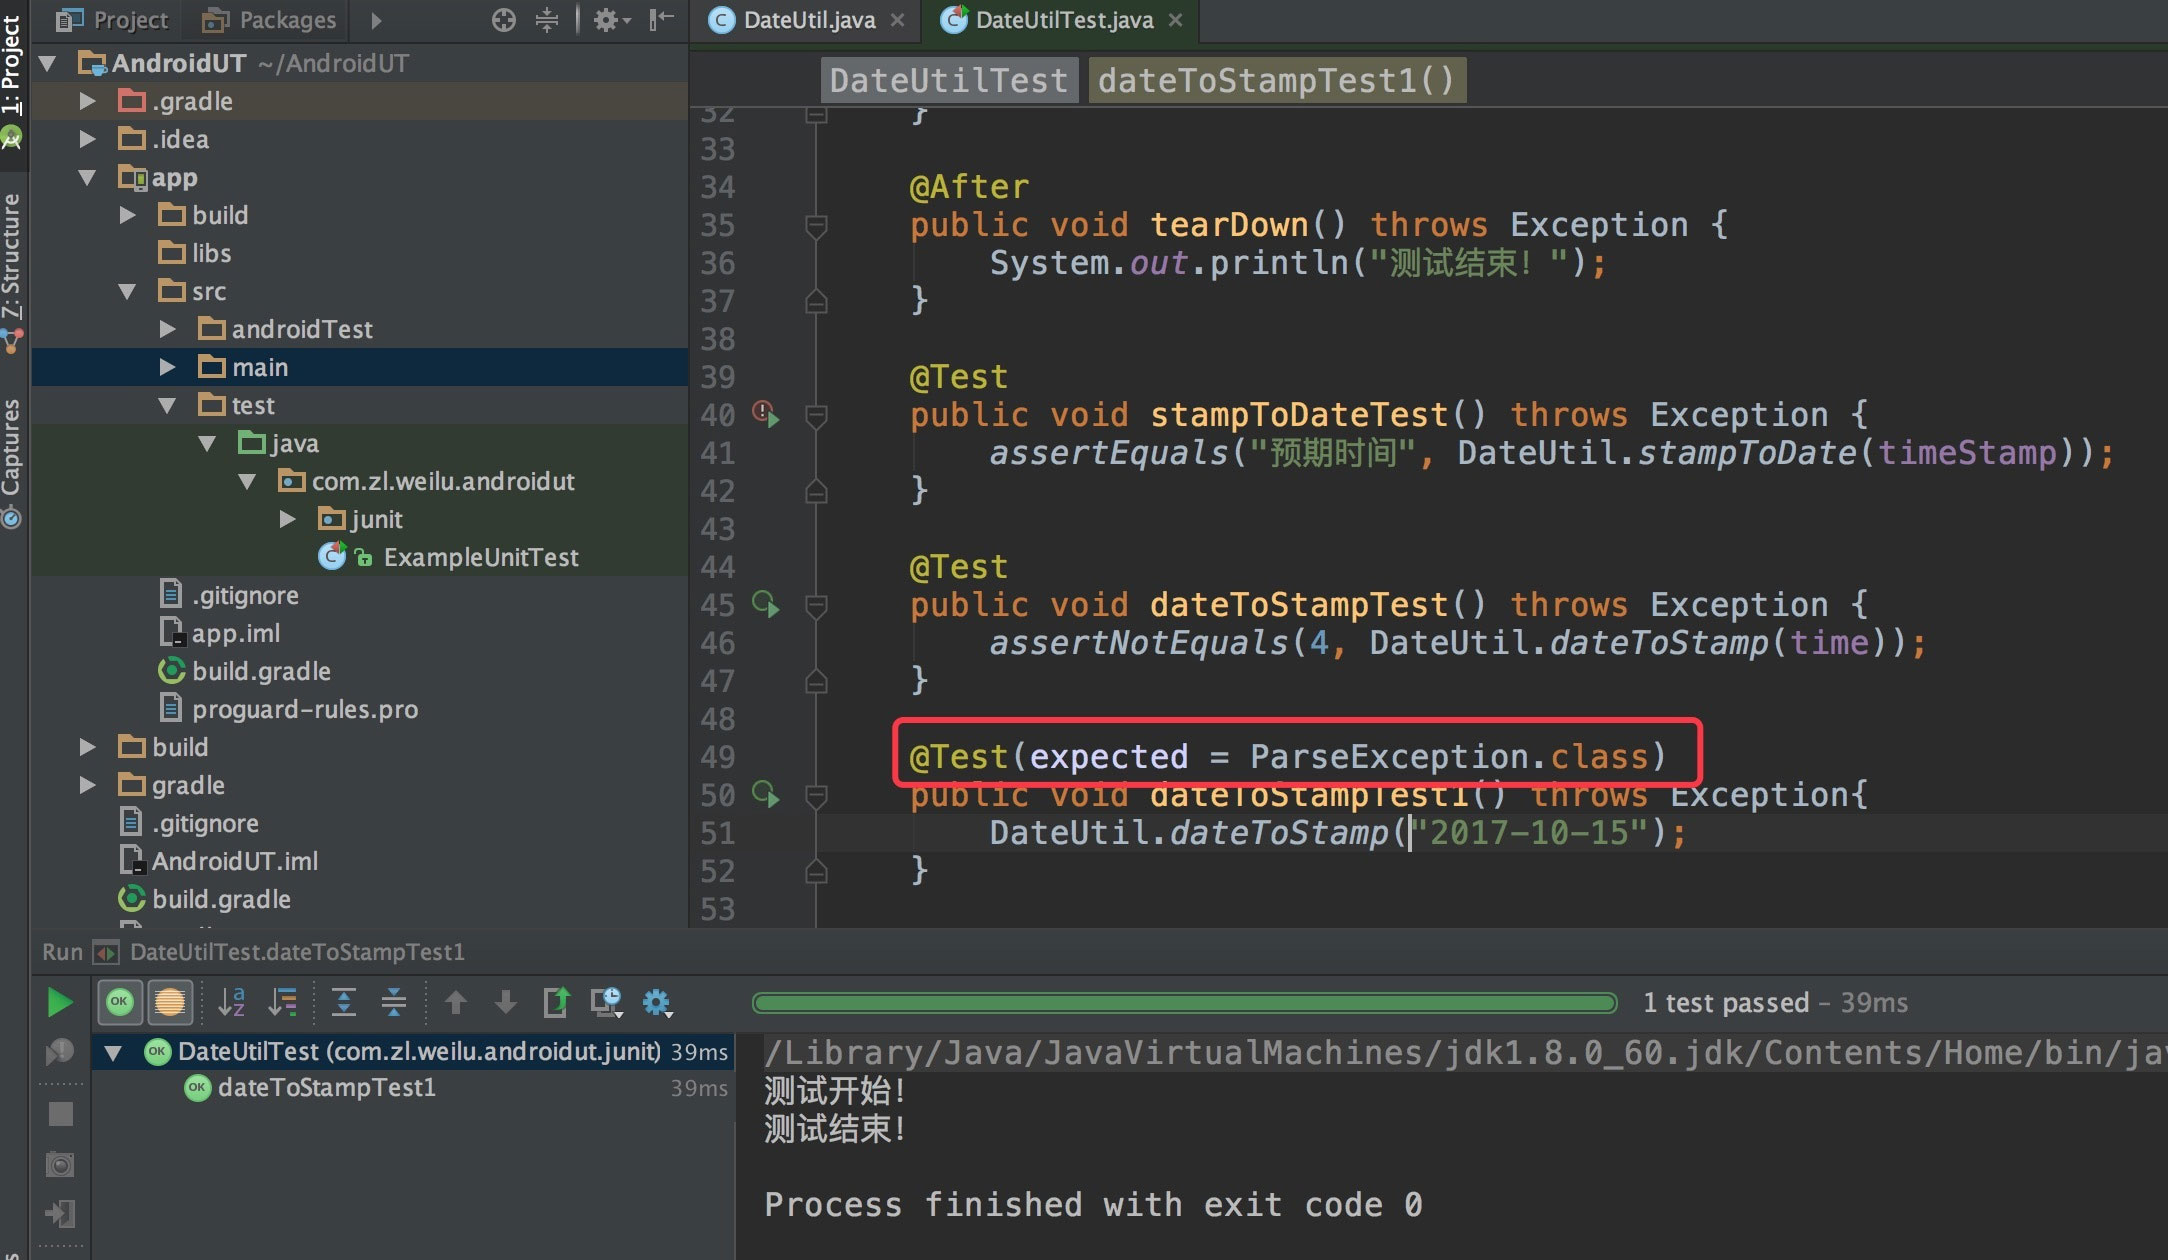
Task: Click "Process finished with exit code 0"
Action: point(1093,1205)
